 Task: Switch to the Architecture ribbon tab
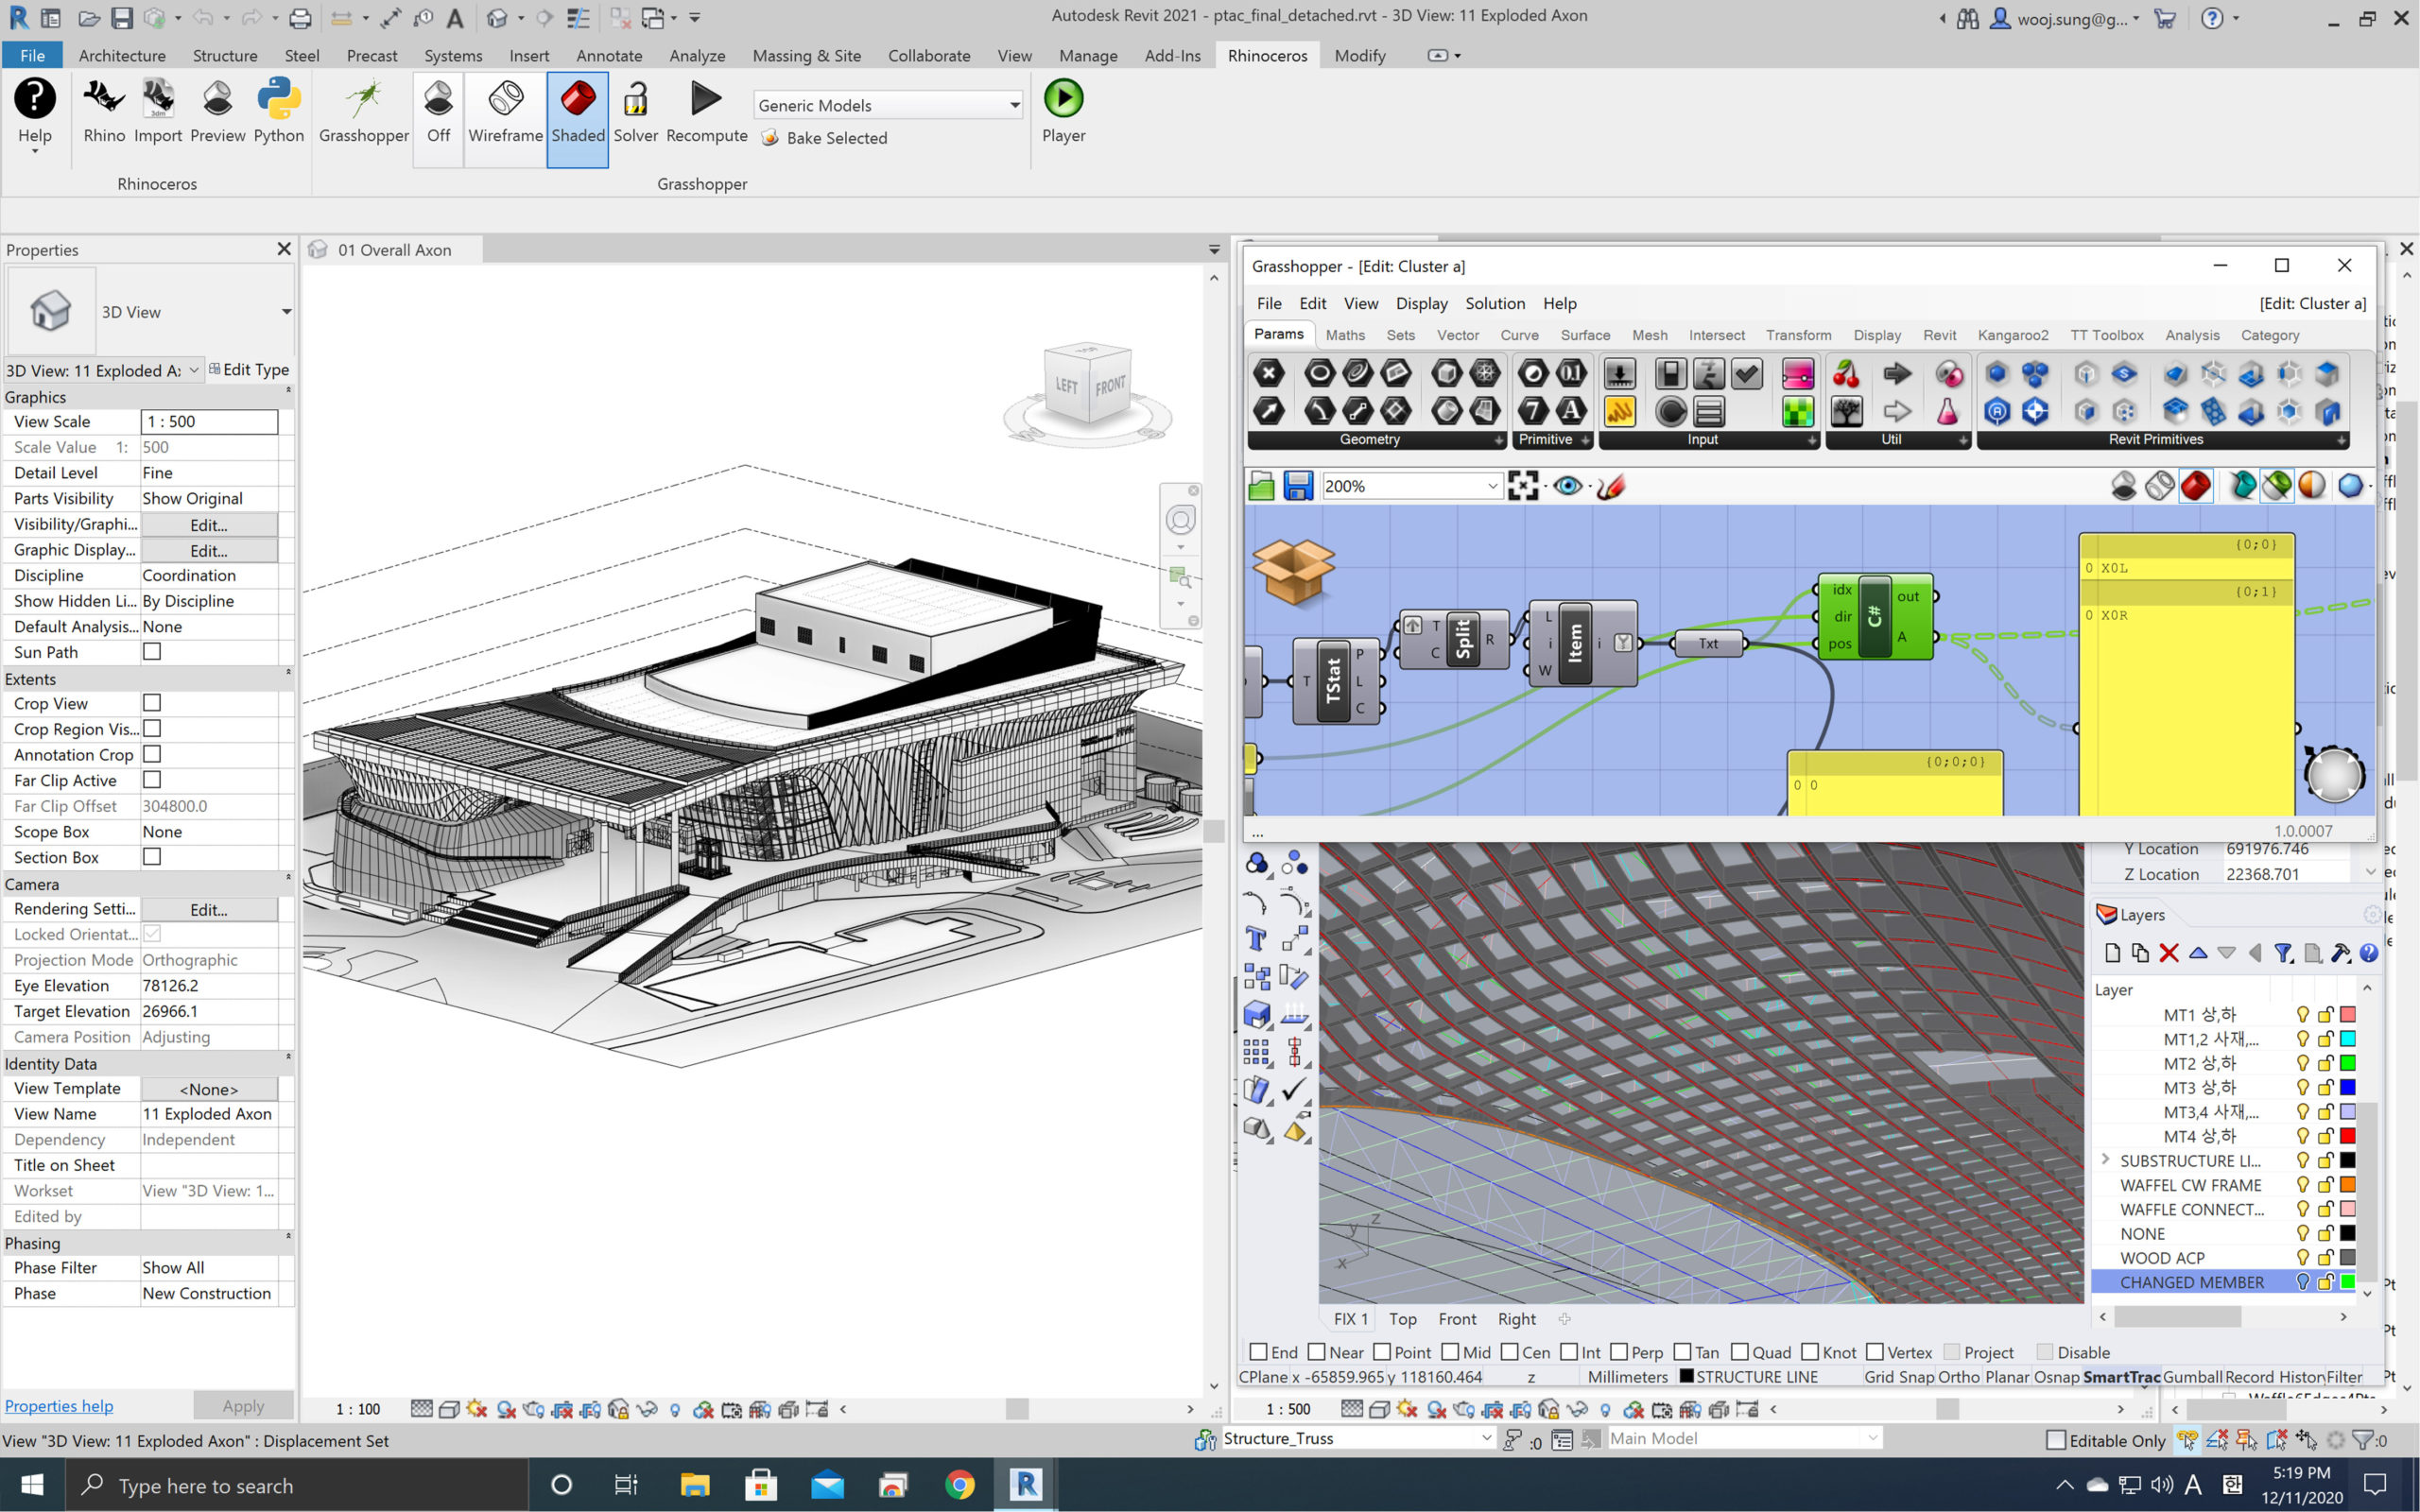pos(122,55)
